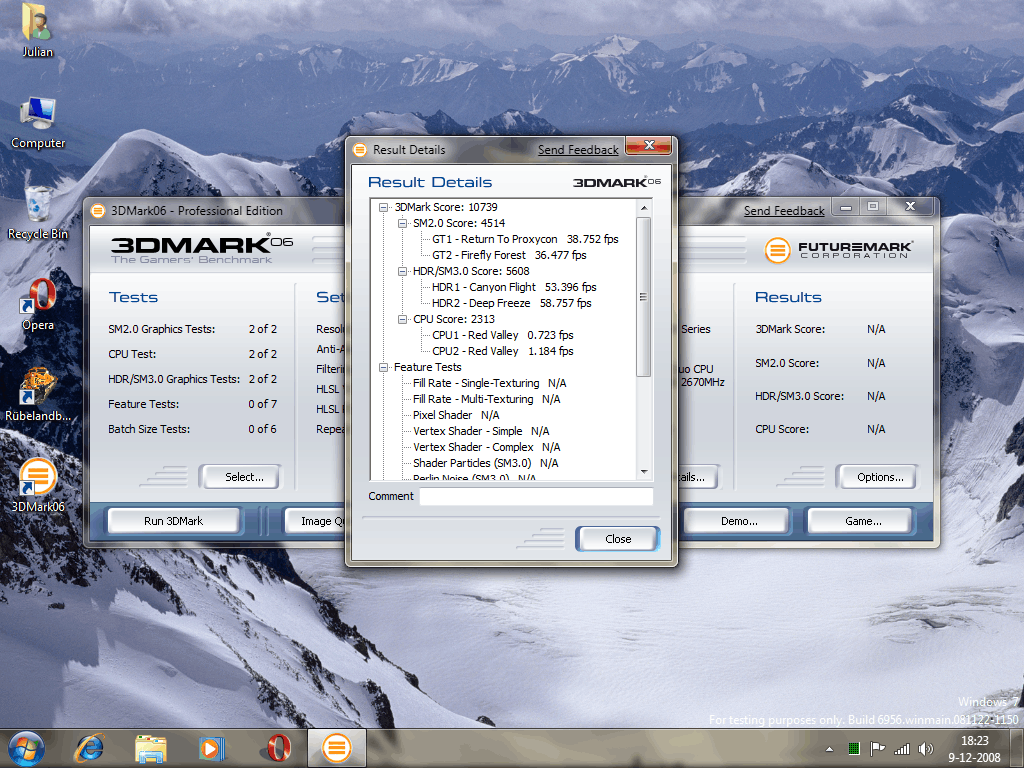Collapse the SM2.0 Score node

click(402, 223)
